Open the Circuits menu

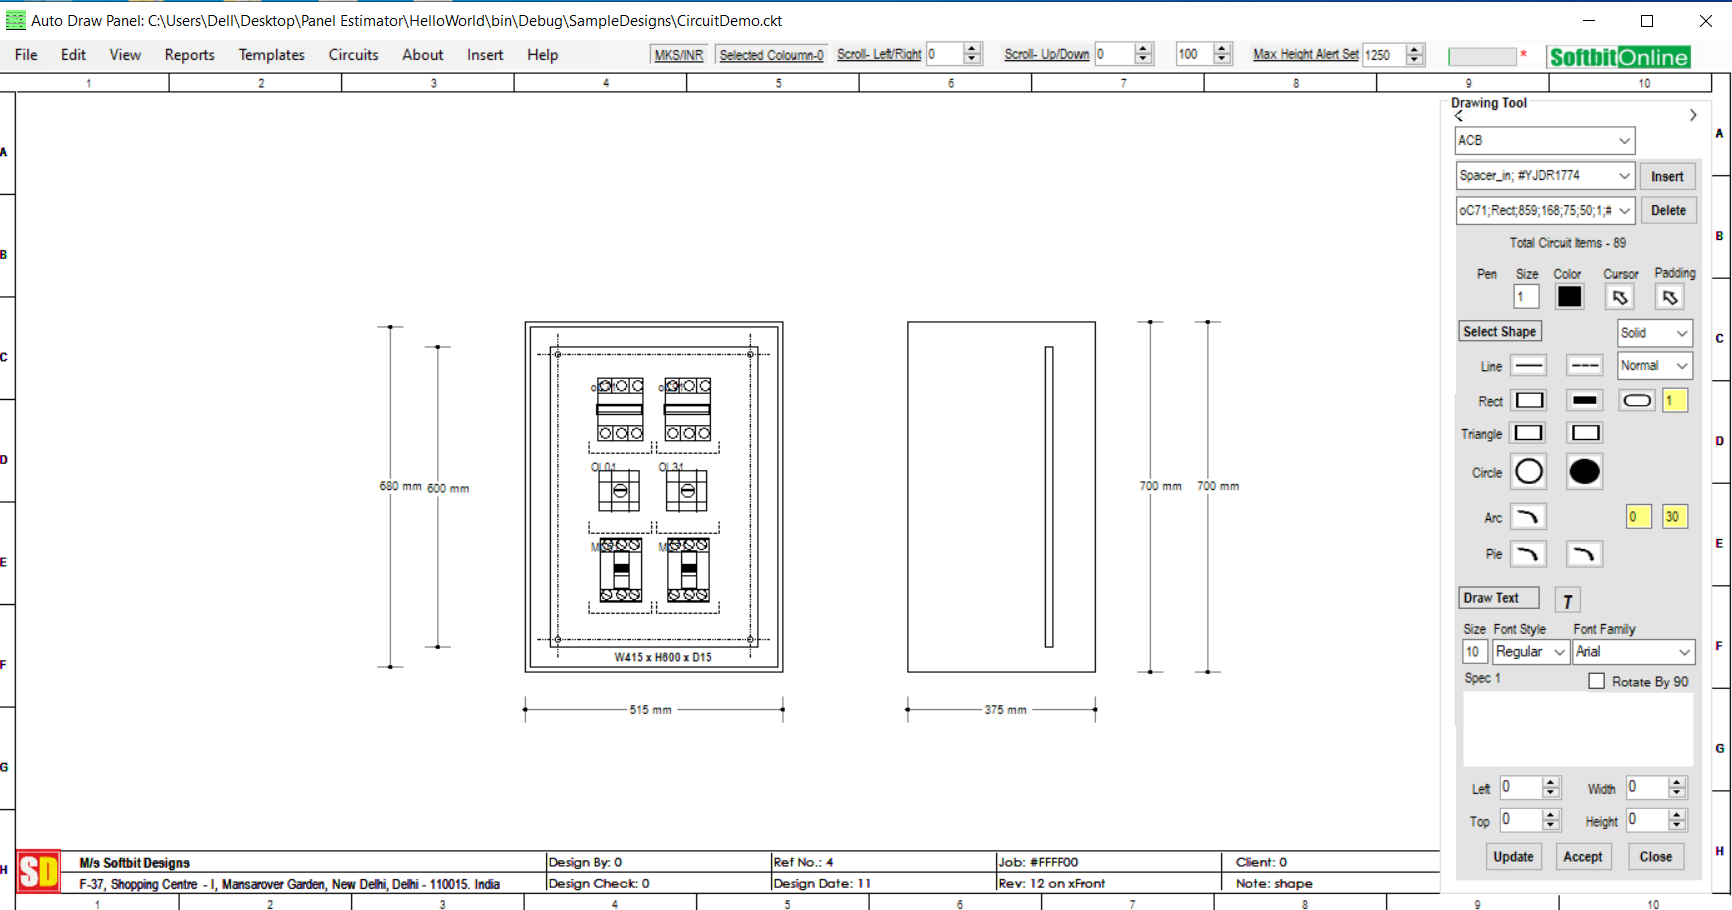353,55
